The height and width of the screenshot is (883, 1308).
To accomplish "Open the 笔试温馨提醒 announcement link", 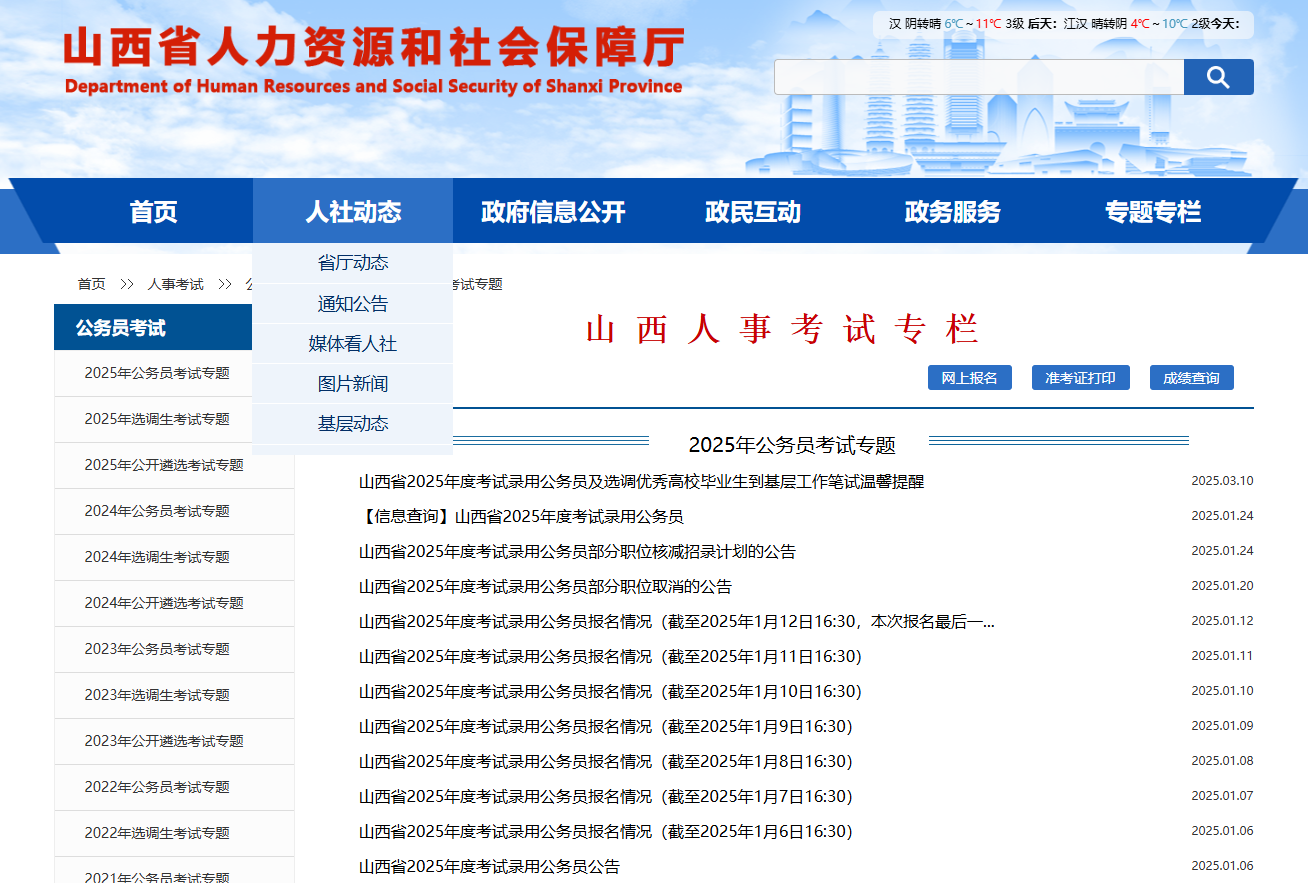I will pyautogui.click(x=641, y=482).
